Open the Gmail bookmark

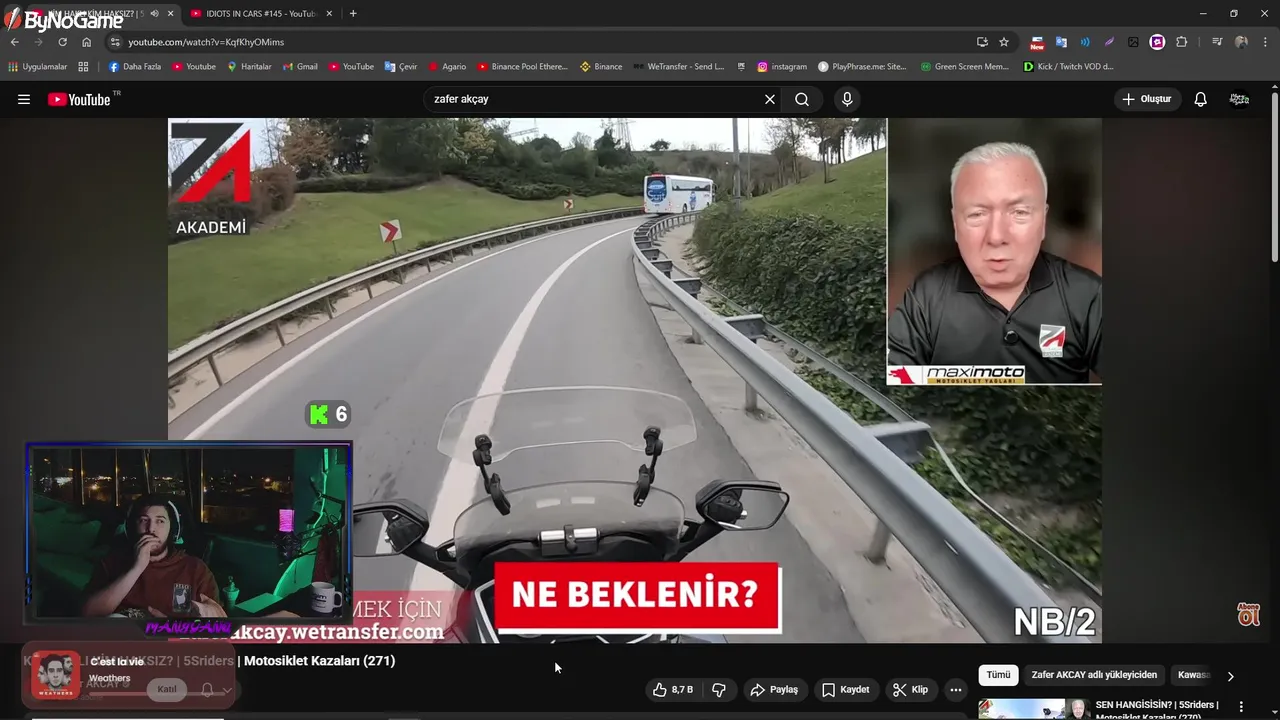pos(300,67)
